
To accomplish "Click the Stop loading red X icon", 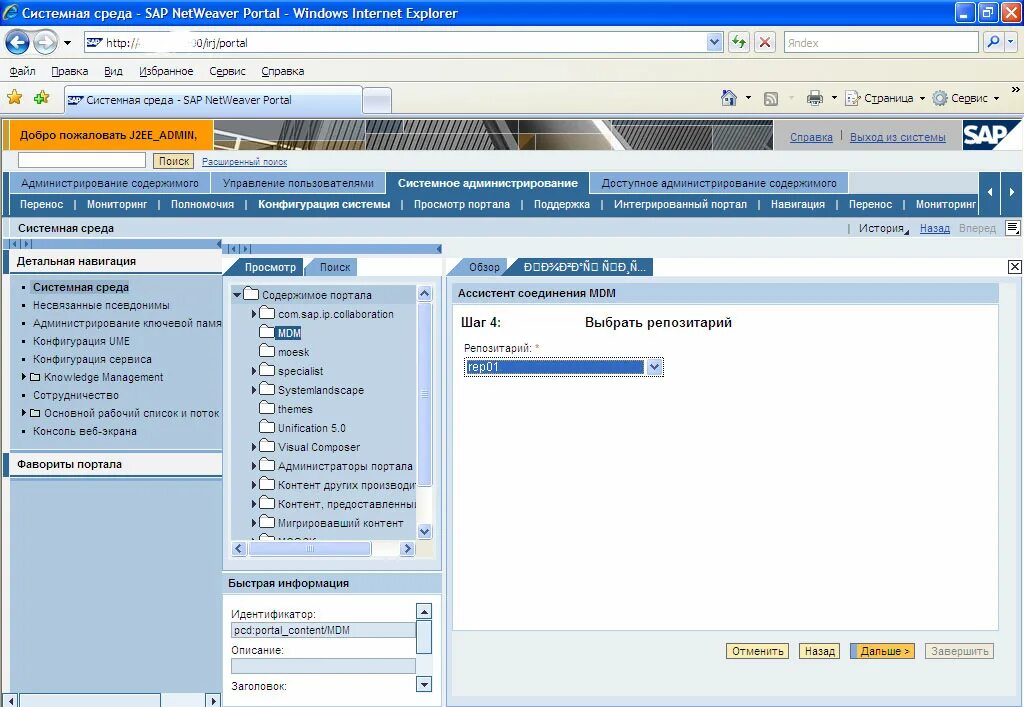I will coord(765,43).
